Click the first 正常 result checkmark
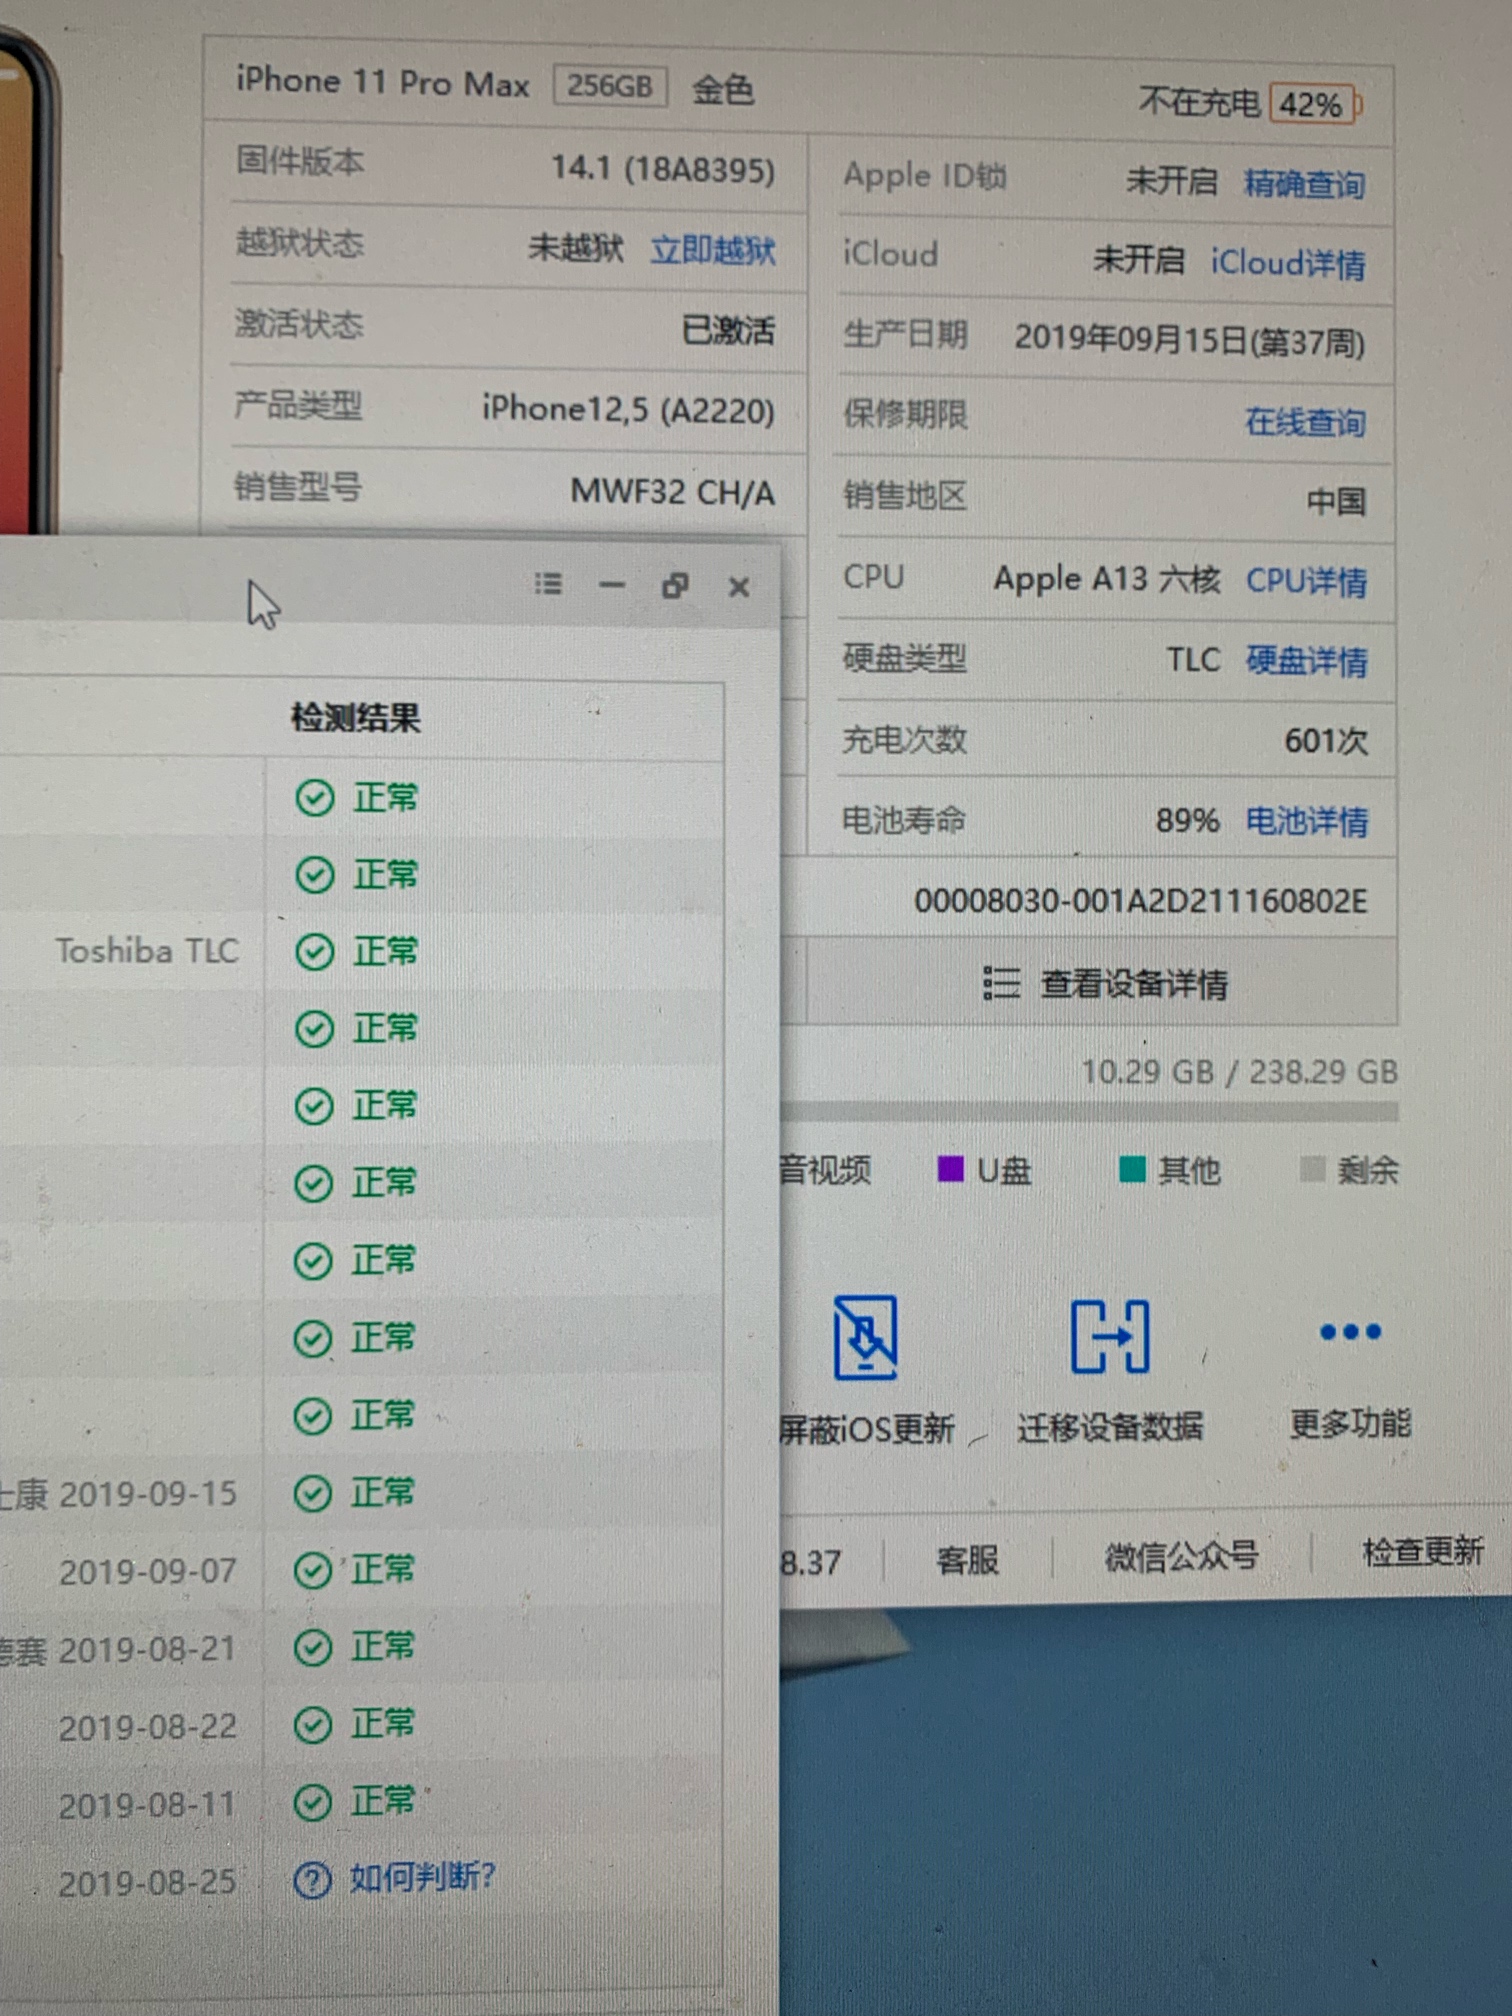The height and width of the screenshot is (2016, 1512). coord(315,798)
